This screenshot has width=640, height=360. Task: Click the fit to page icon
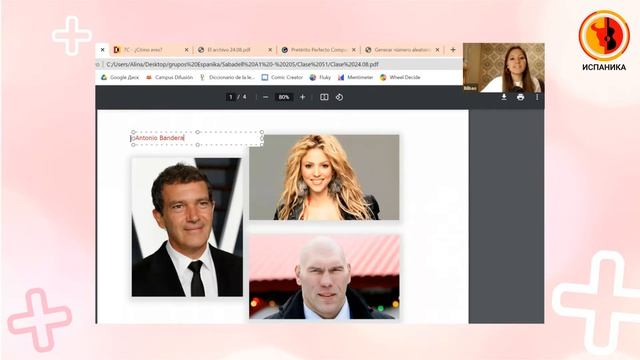click(324, 97)
